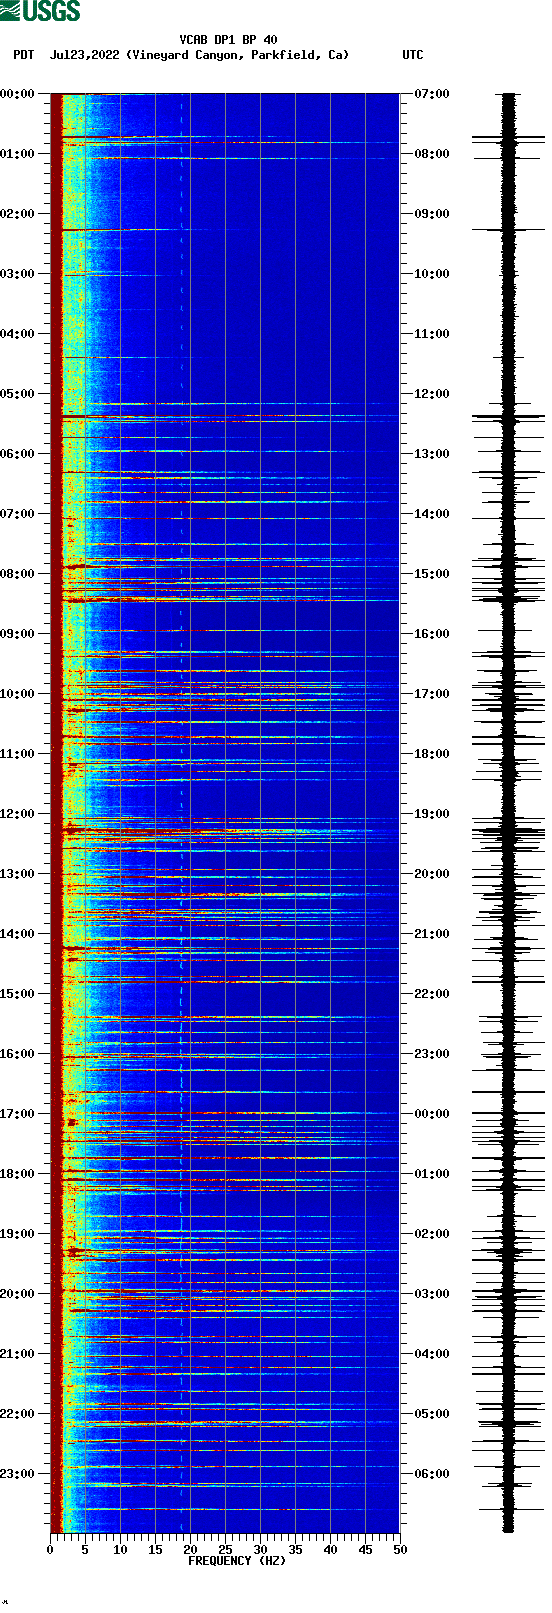Click the '00:00' PDT time label
This screenshot has height=1613, width=552.
[18, 94]
